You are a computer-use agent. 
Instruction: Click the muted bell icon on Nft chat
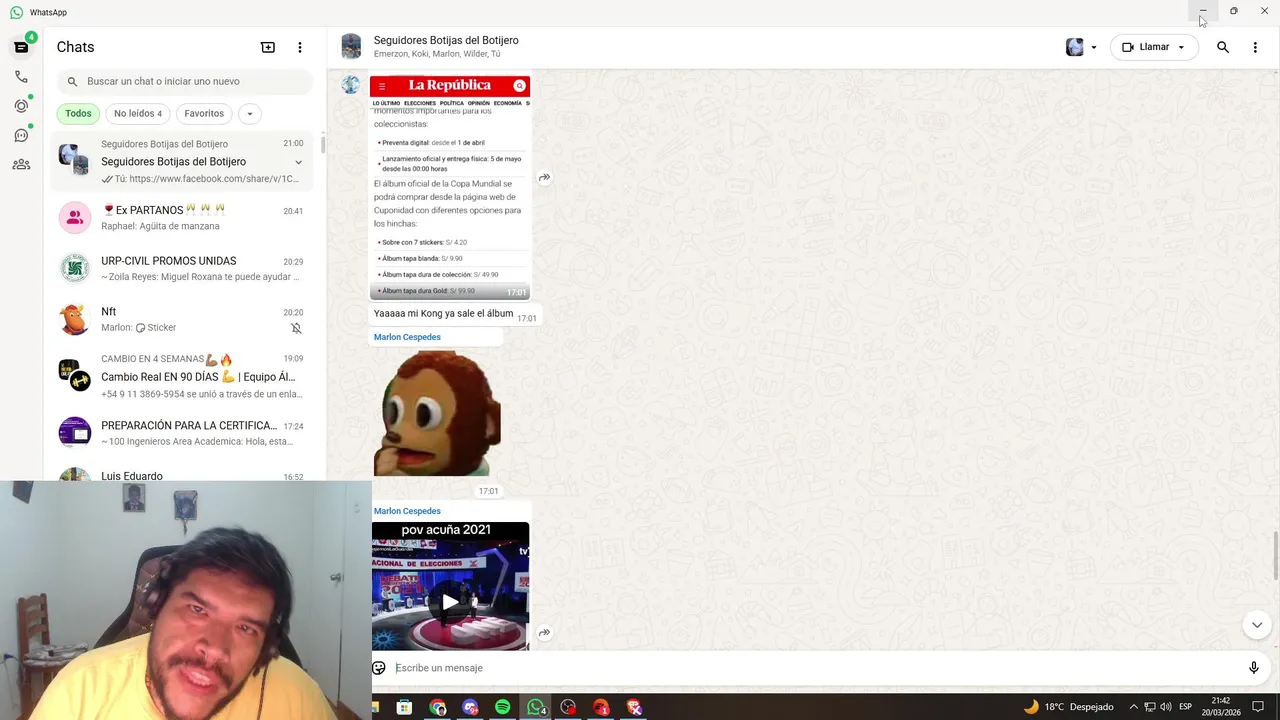(296, 328)
